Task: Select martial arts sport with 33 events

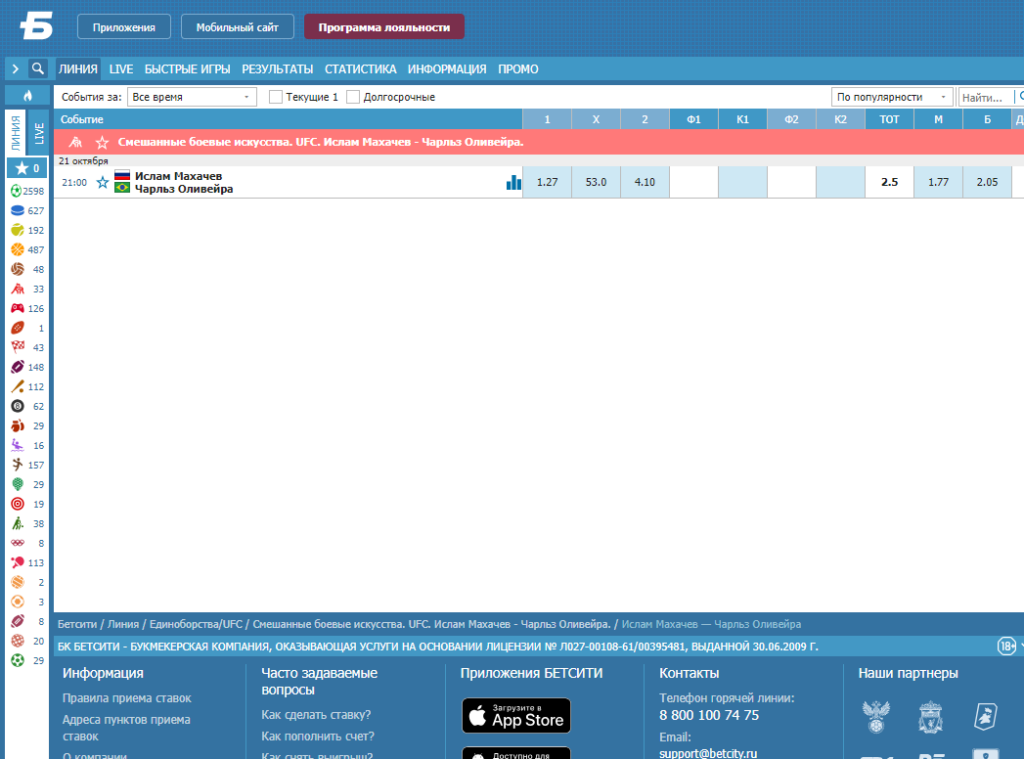Action: coord(27,289)
